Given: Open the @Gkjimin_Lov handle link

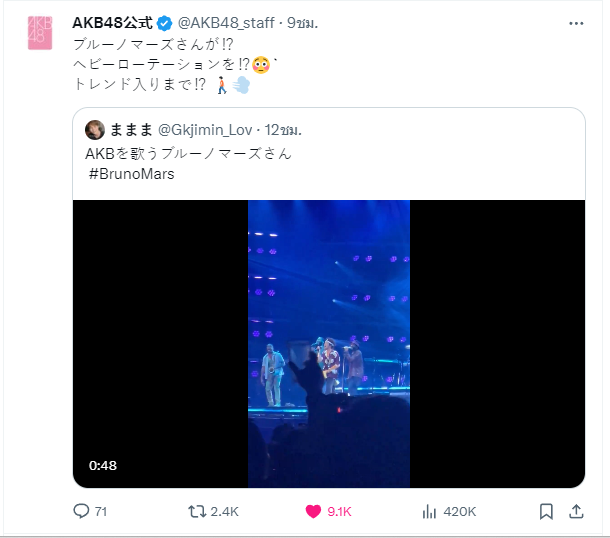Looking at the screenshot, I should coord(205,130).
